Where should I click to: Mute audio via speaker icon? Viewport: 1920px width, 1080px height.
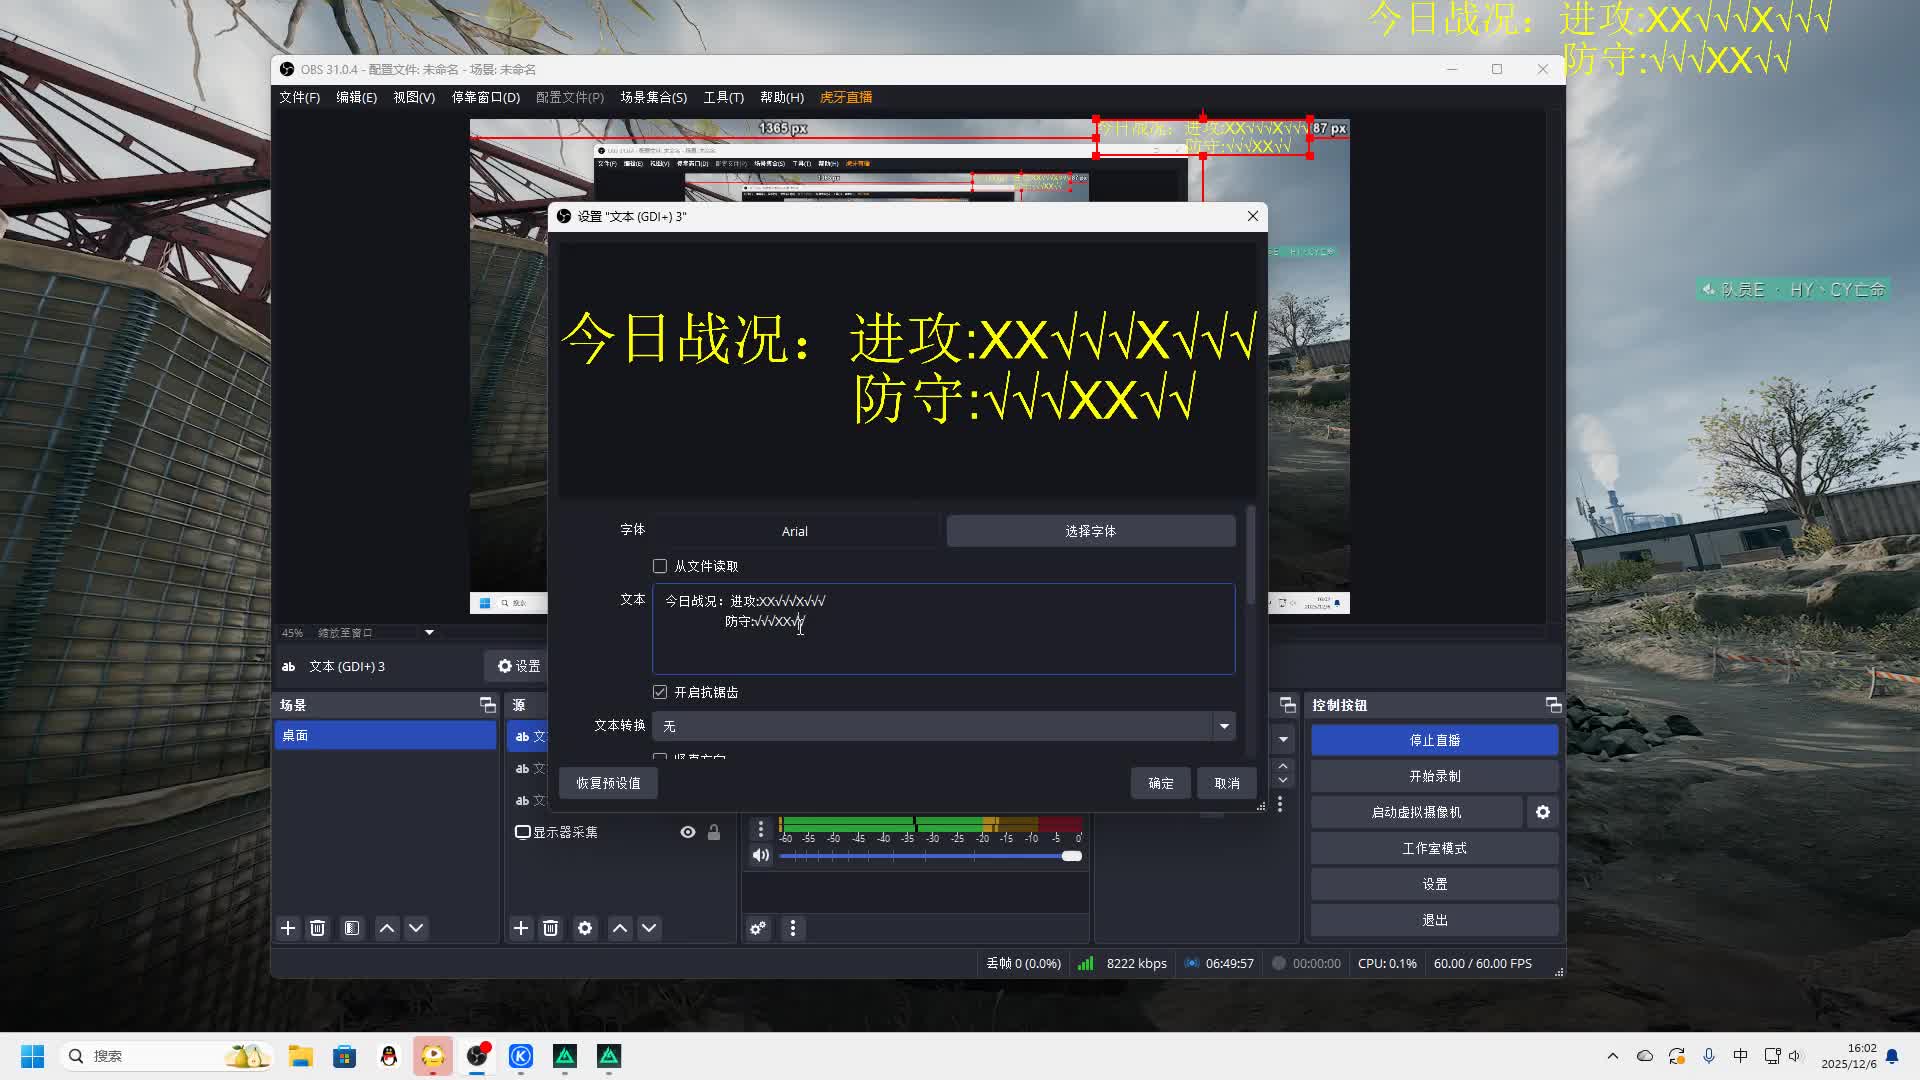click(761, 855)
